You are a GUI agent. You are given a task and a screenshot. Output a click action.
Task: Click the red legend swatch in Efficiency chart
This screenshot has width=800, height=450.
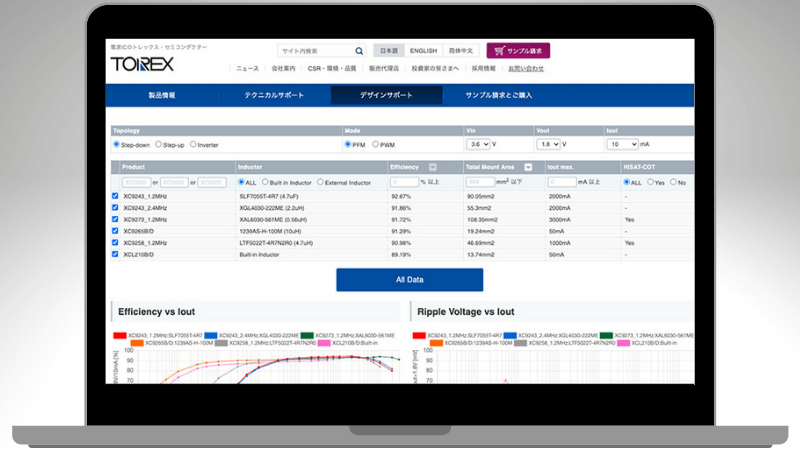pos(118,335)
